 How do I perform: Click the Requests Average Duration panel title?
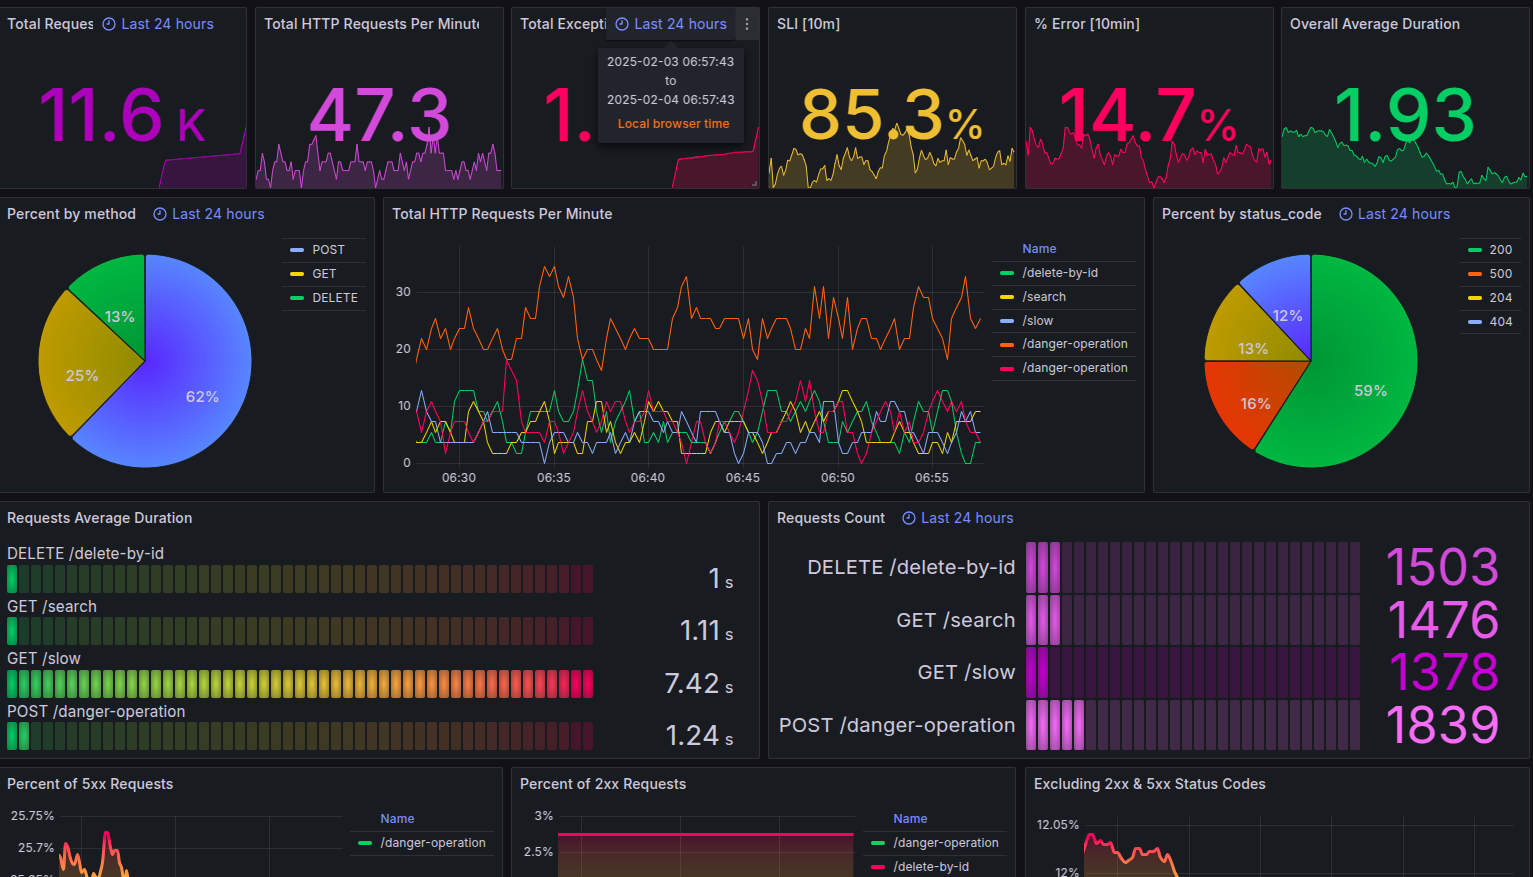(99, 518)
